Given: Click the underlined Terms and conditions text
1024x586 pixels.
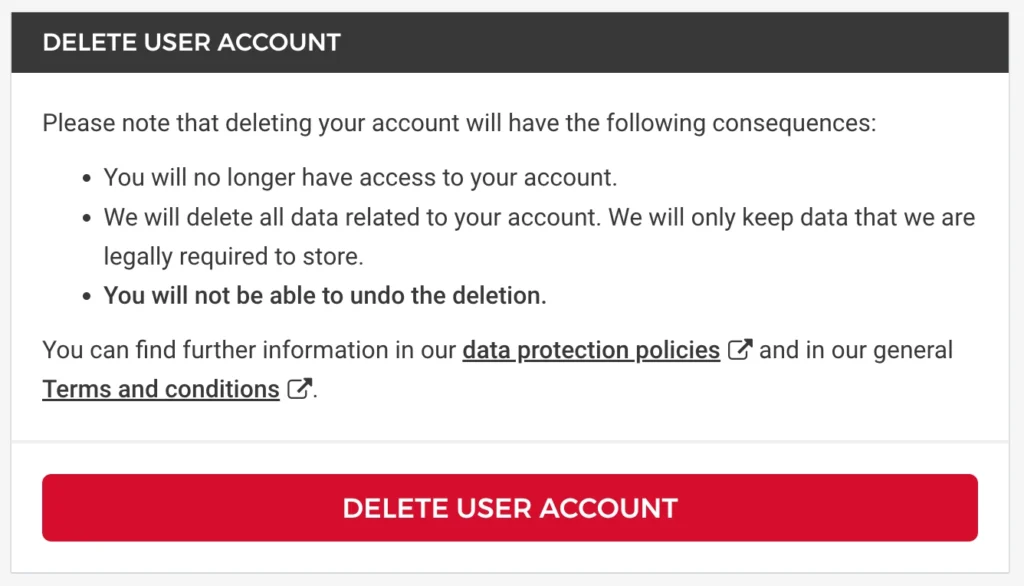Looking at the screenshot, I should coord(160,388).
